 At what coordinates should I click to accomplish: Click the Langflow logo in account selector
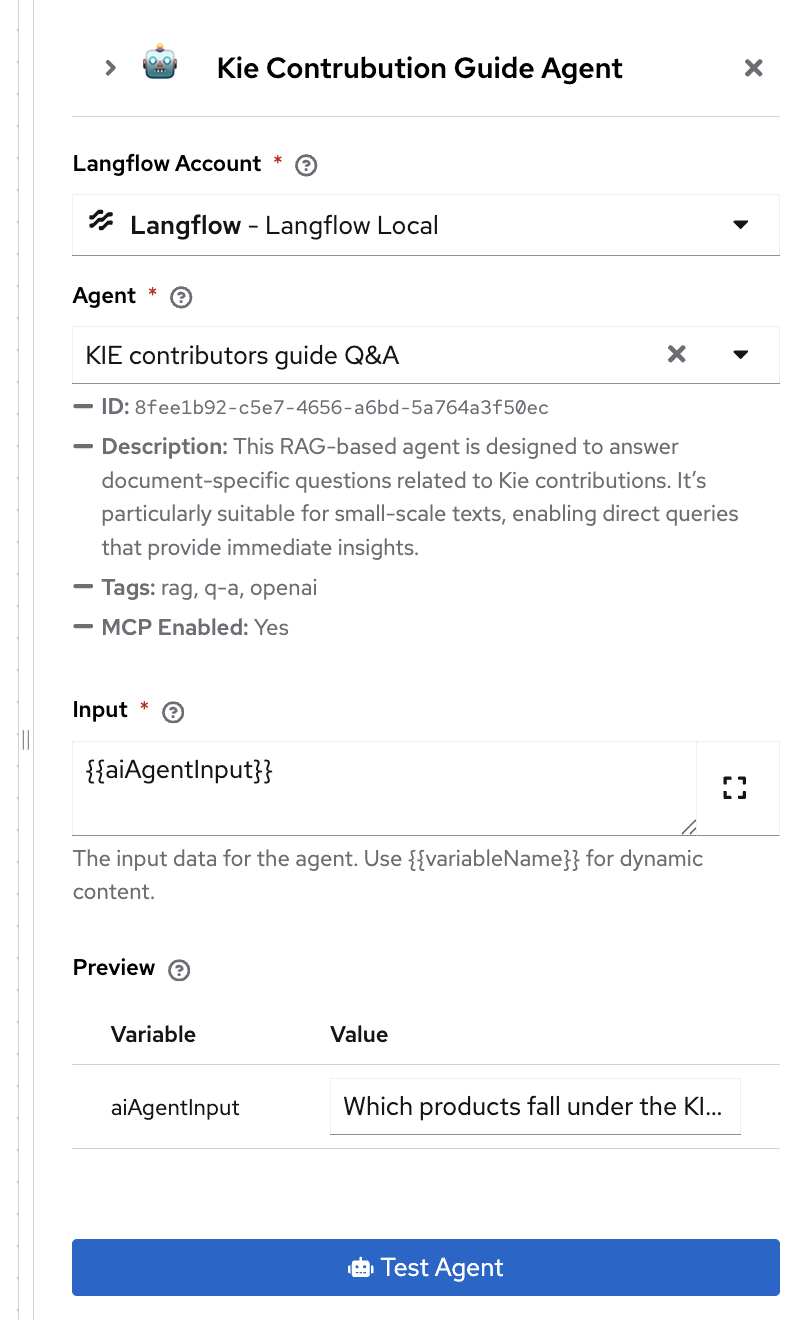tap(102, 223)
